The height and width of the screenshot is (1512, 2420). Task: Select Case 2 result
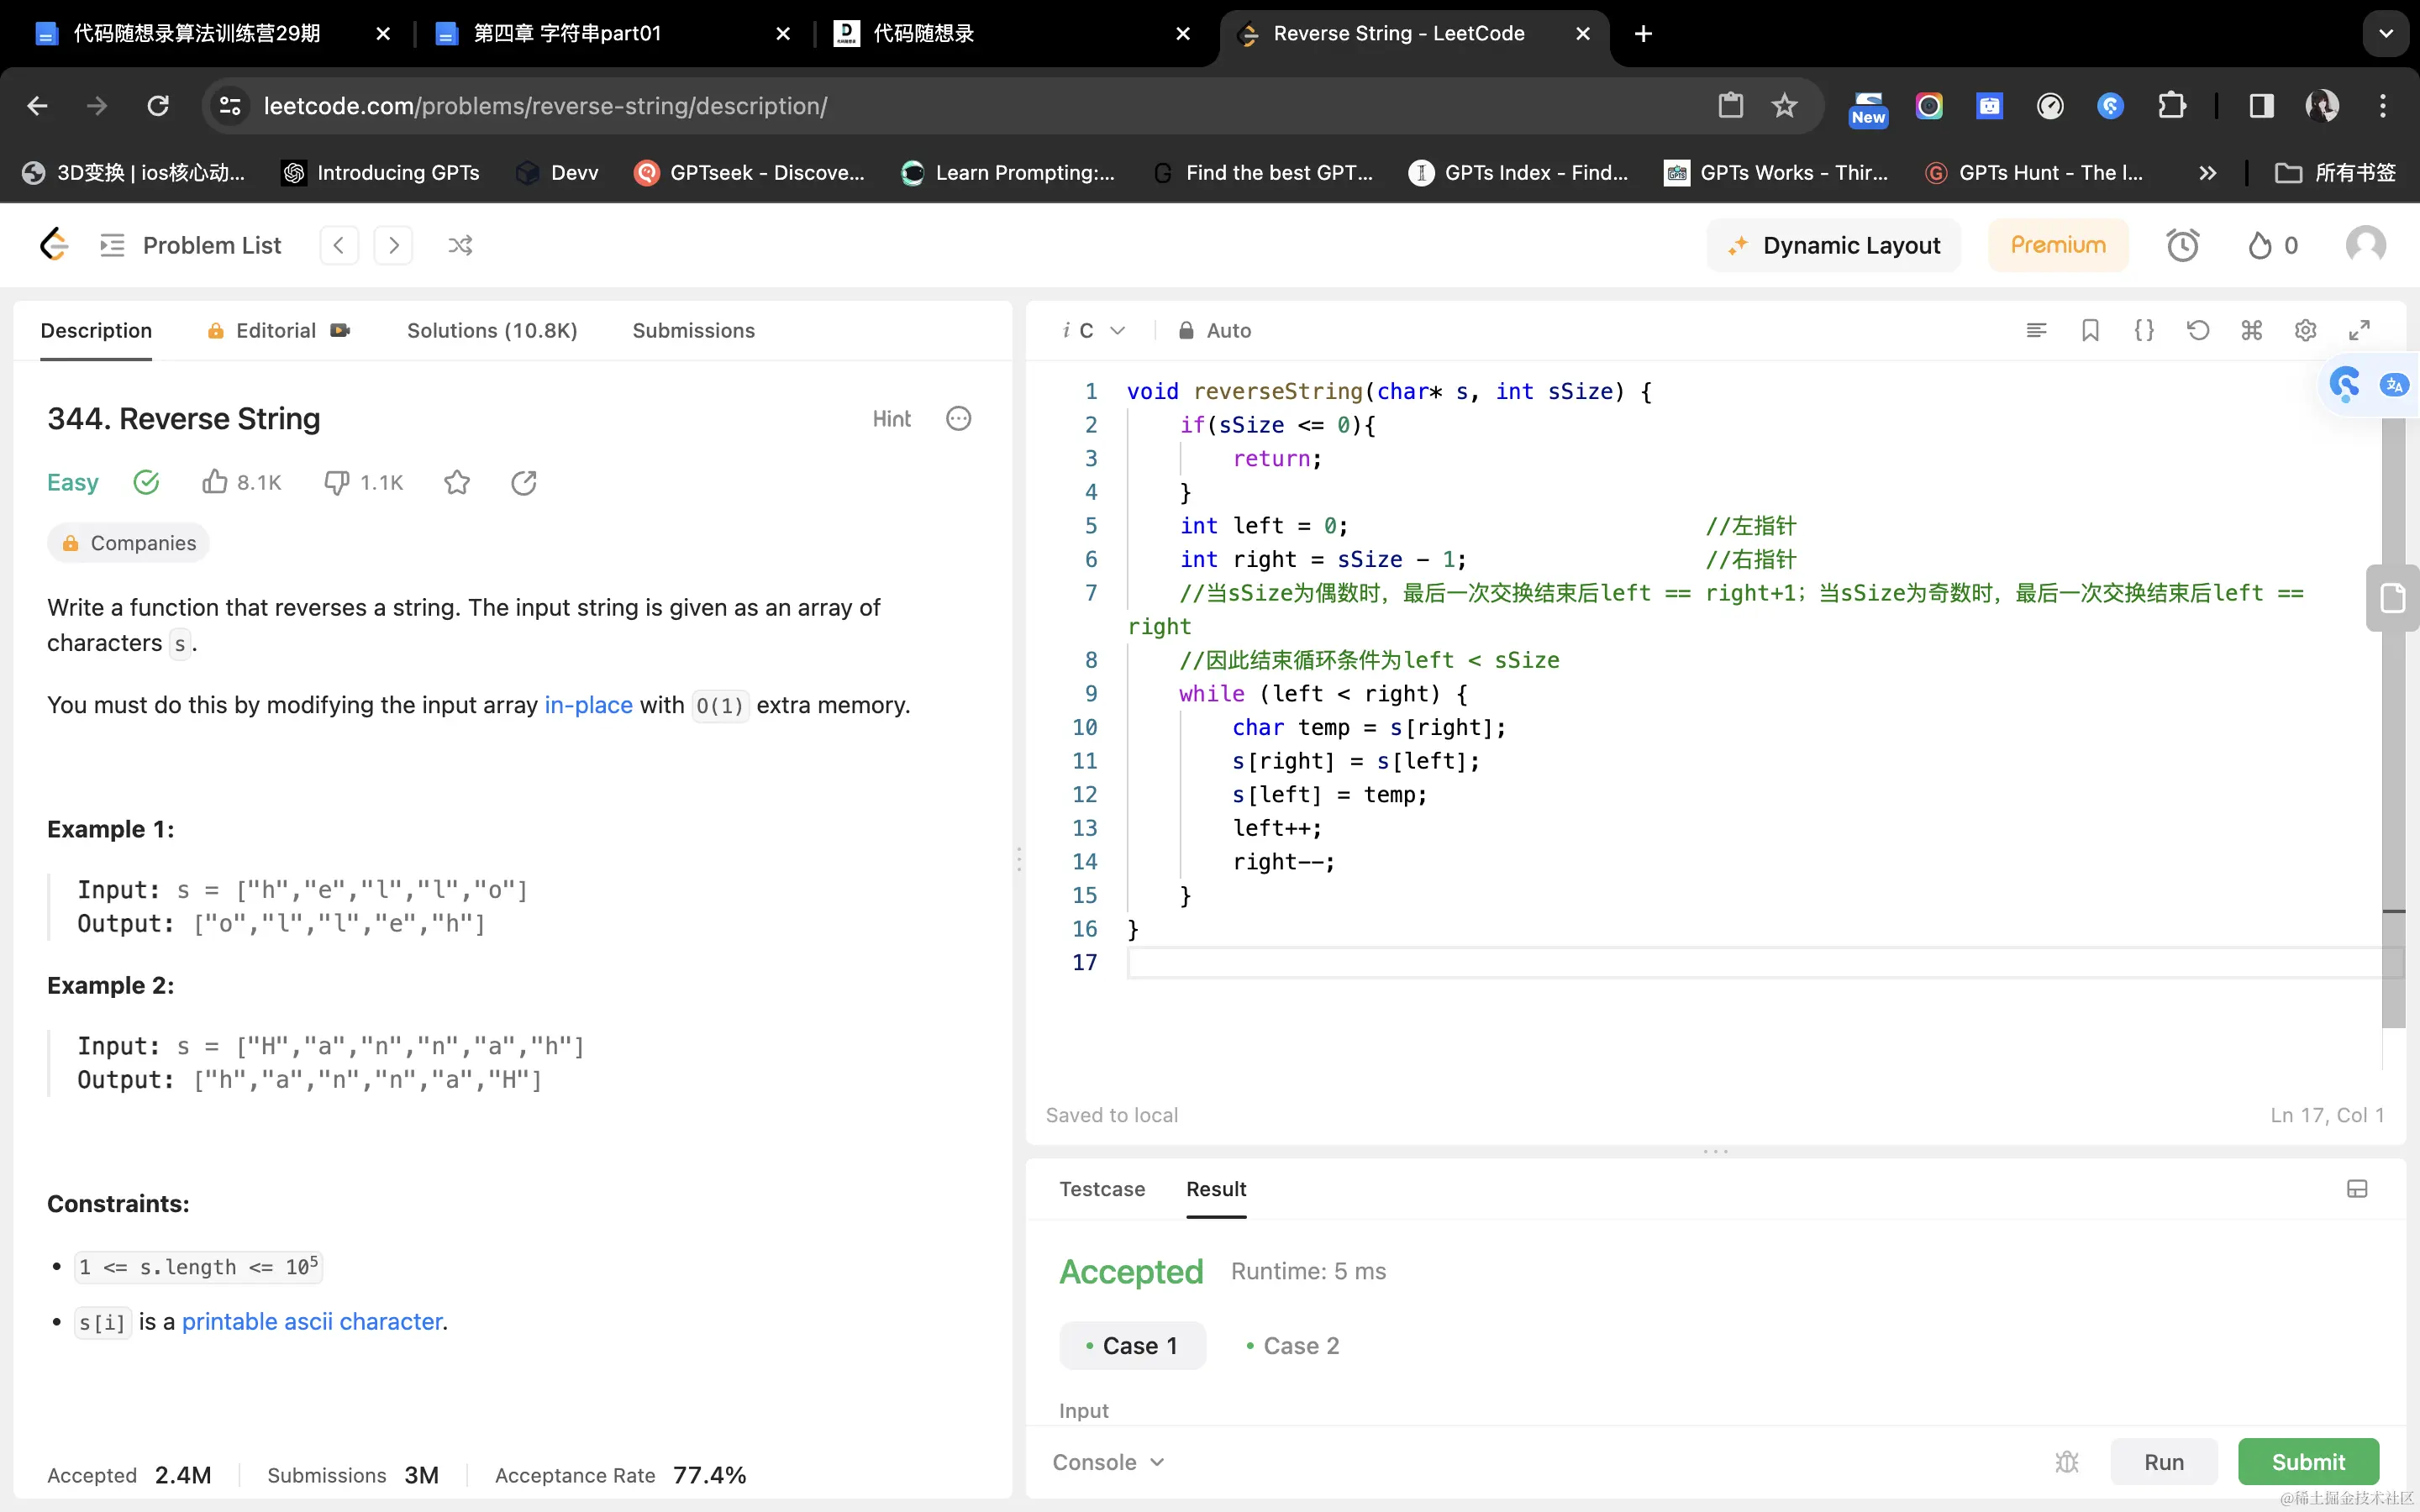[x=1293, y=1346]
